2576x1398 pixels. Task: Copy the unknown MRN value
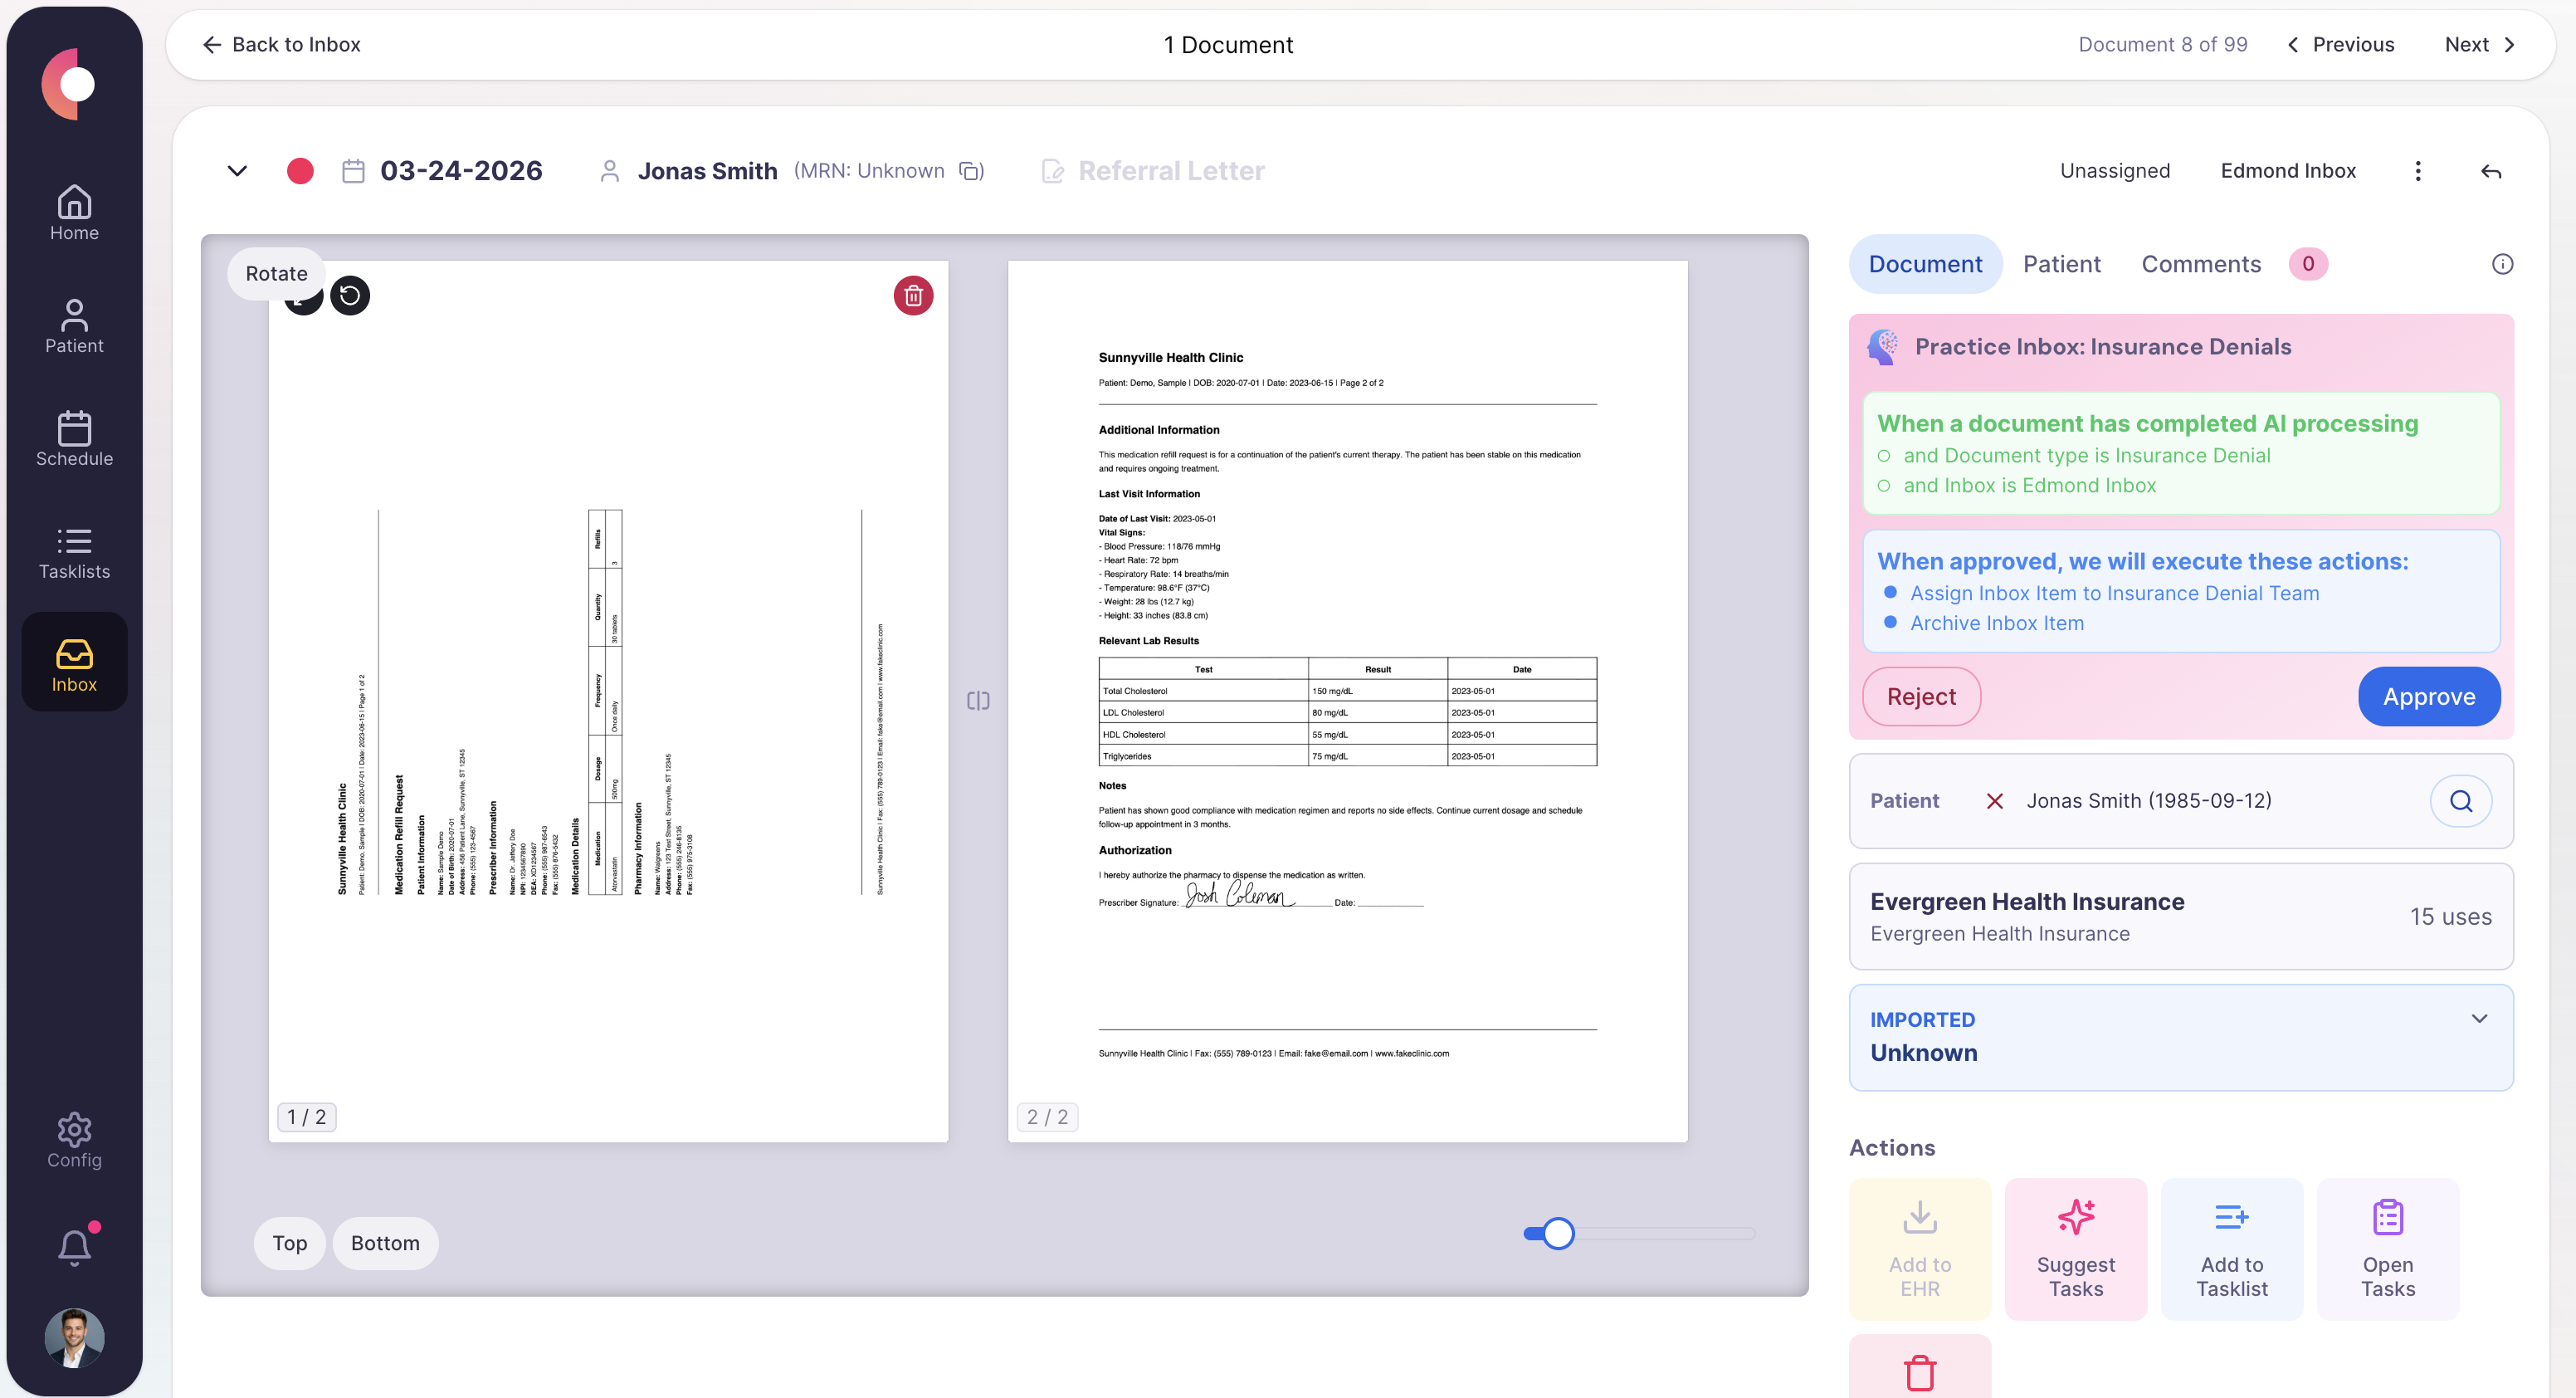(x=969, y=171)
